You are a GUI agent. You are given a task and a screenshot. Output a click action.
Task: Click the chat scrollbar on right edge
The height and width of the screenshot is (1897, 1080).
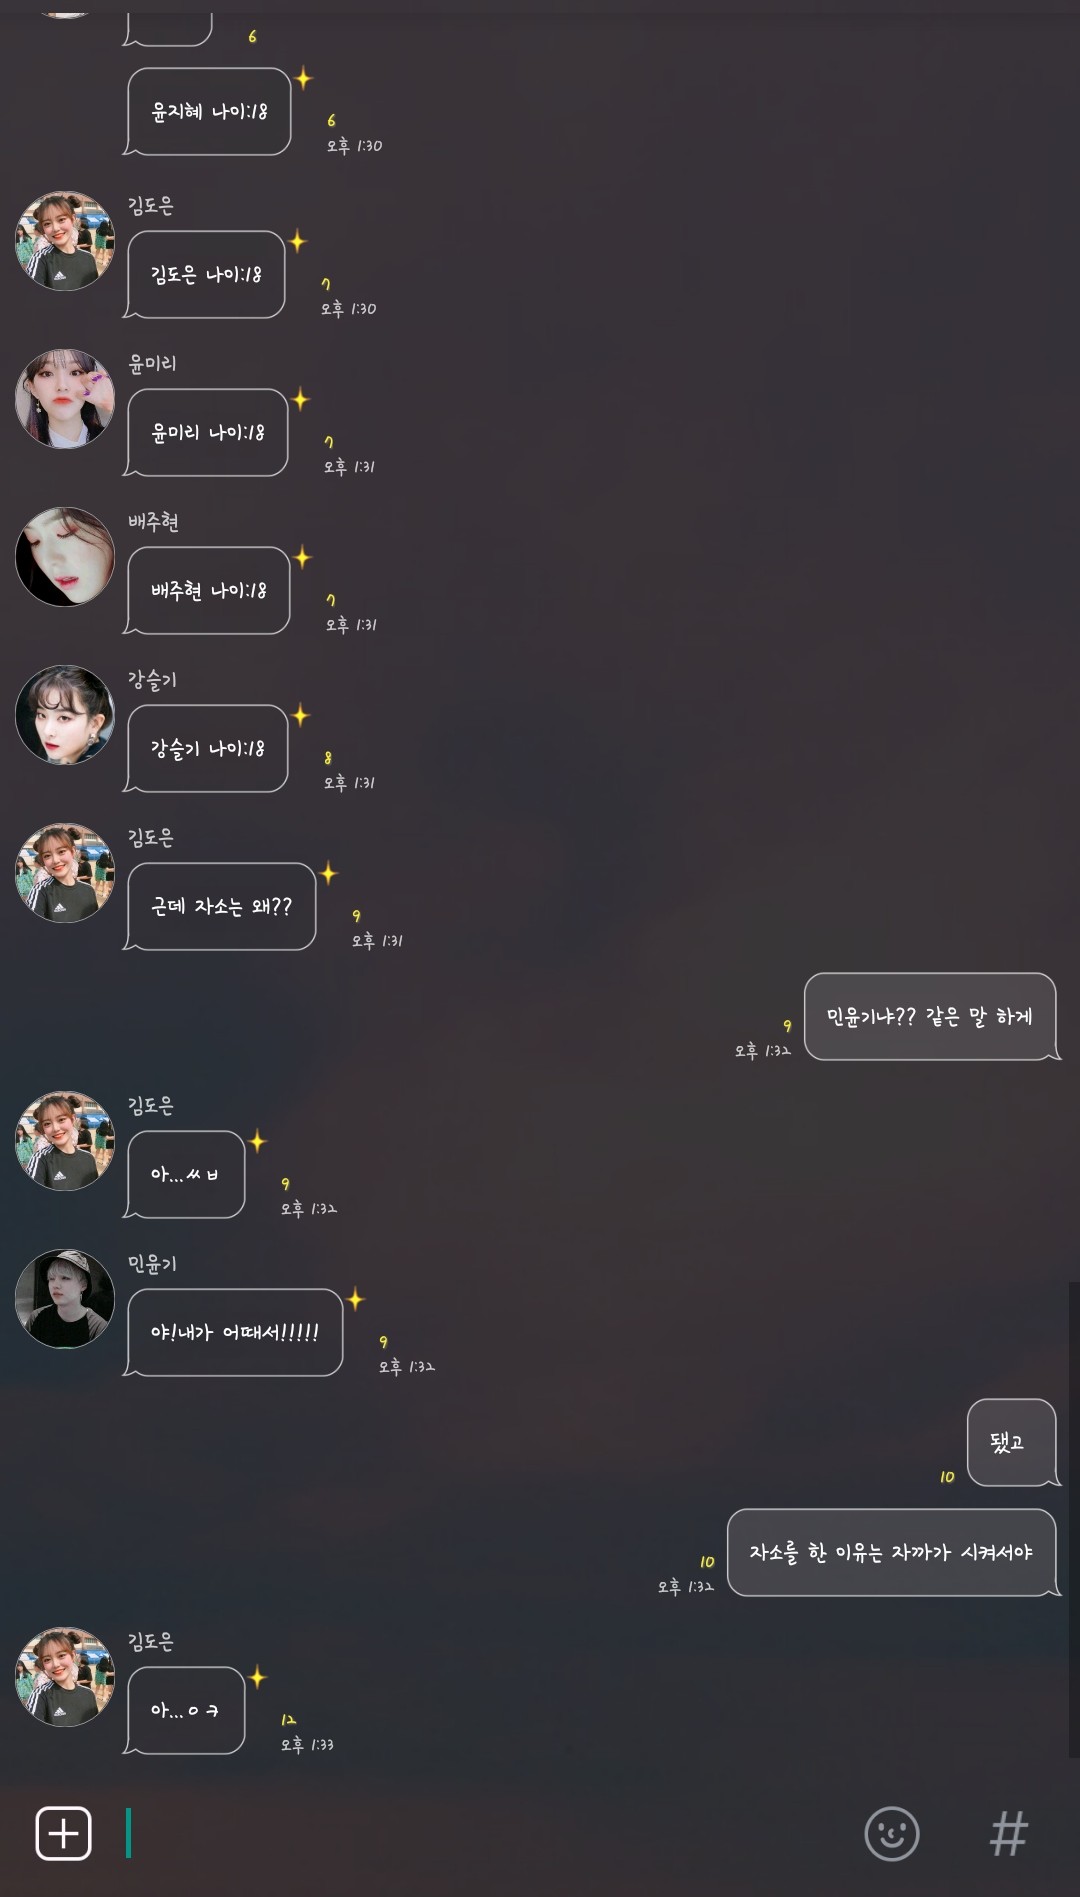tap(1074, 1520)
